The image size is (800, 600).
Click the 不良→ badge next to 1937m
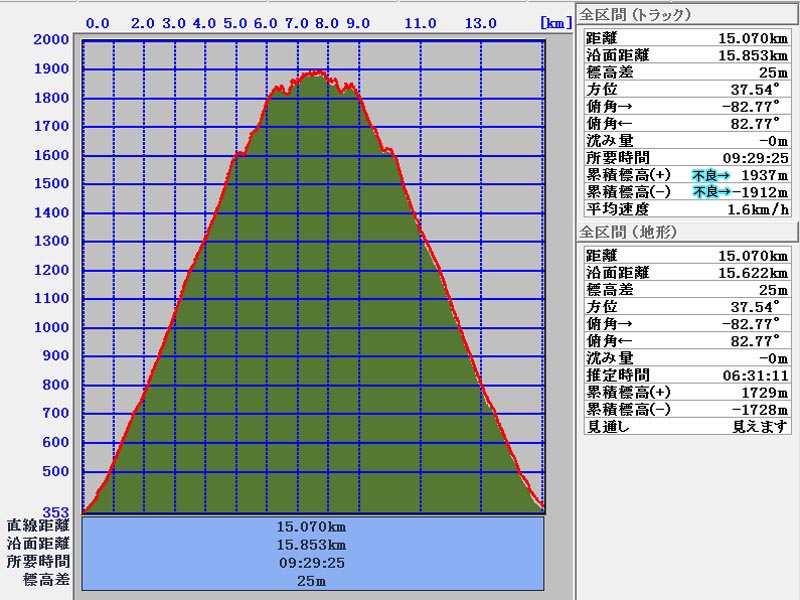(x=710, y=175)
